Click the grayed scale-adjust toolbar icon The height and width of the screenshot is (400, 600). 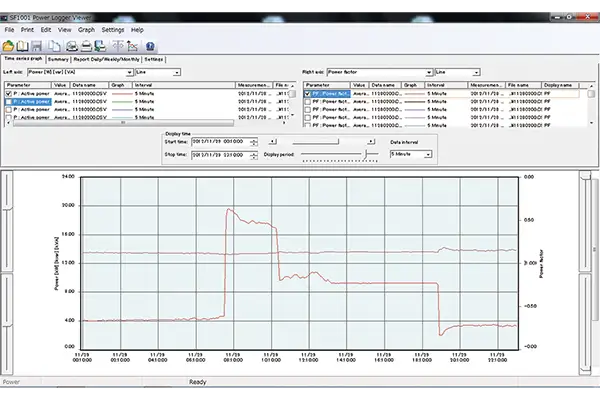click(118, 46)
